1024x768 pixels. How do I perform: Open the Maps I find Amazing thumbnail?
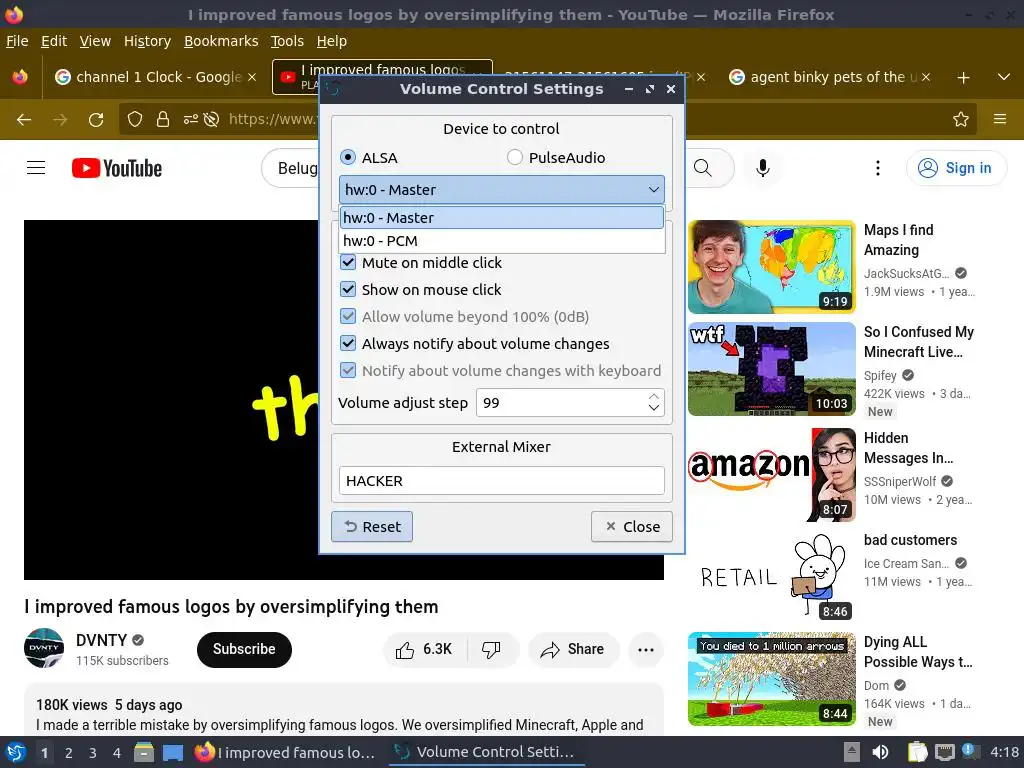771,267
